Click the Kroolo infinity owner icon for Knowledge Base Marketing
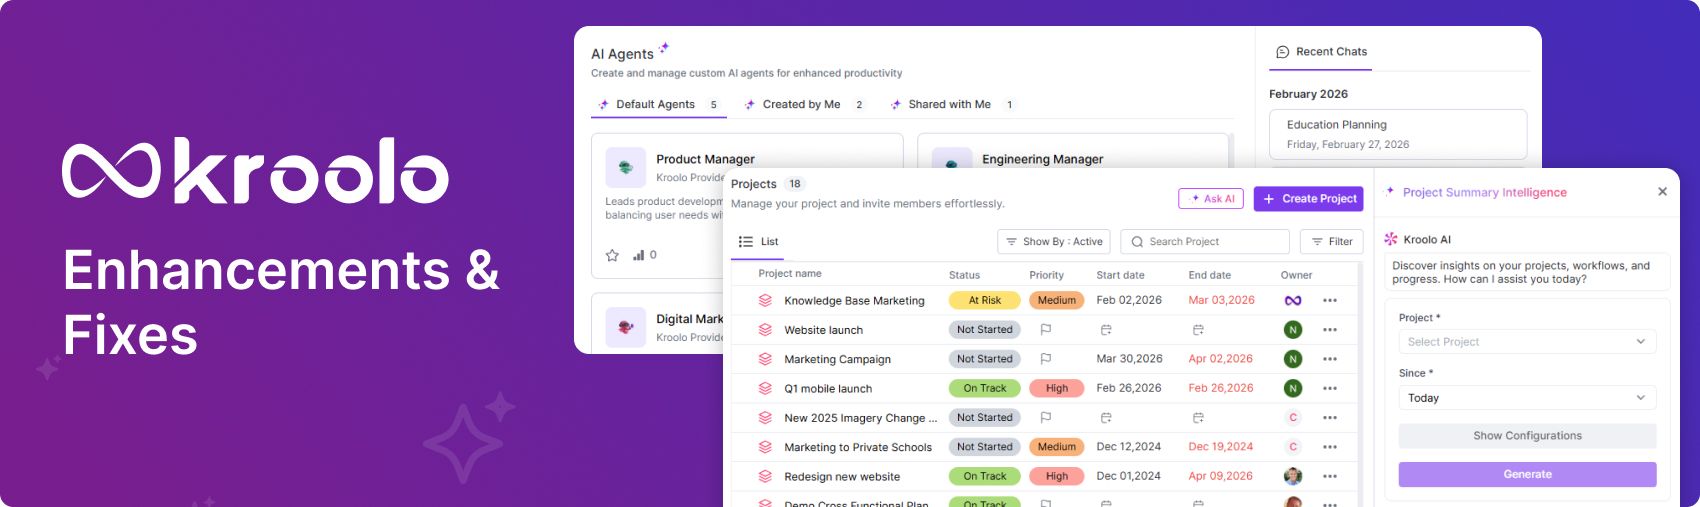Image resolution: width=1700 pixels, height=507 pixels. pyautogui.click(x=1293, y=300)
